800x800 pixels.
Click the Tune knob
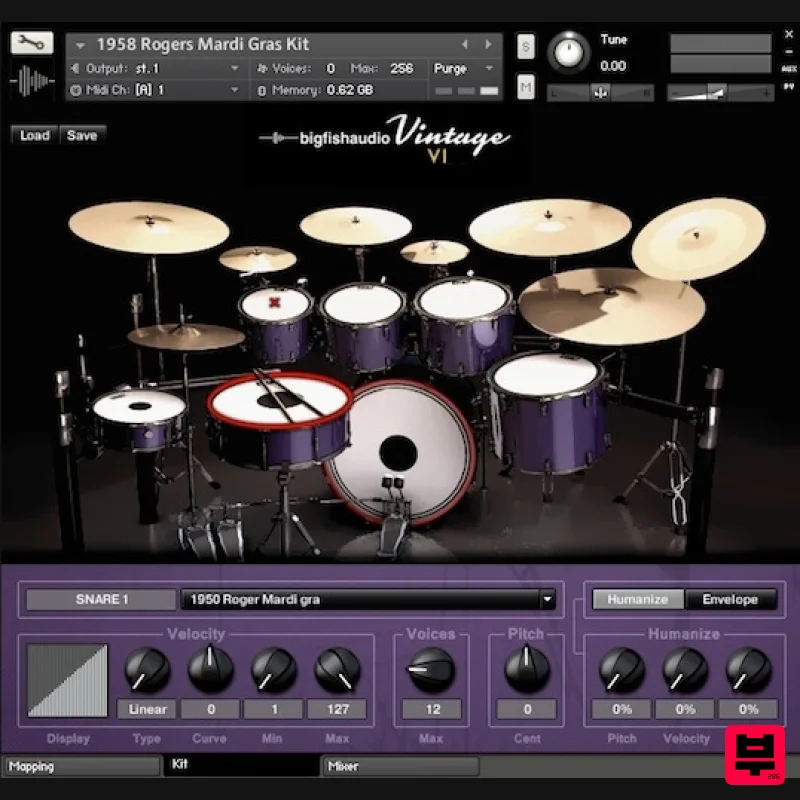pos(570,55)
